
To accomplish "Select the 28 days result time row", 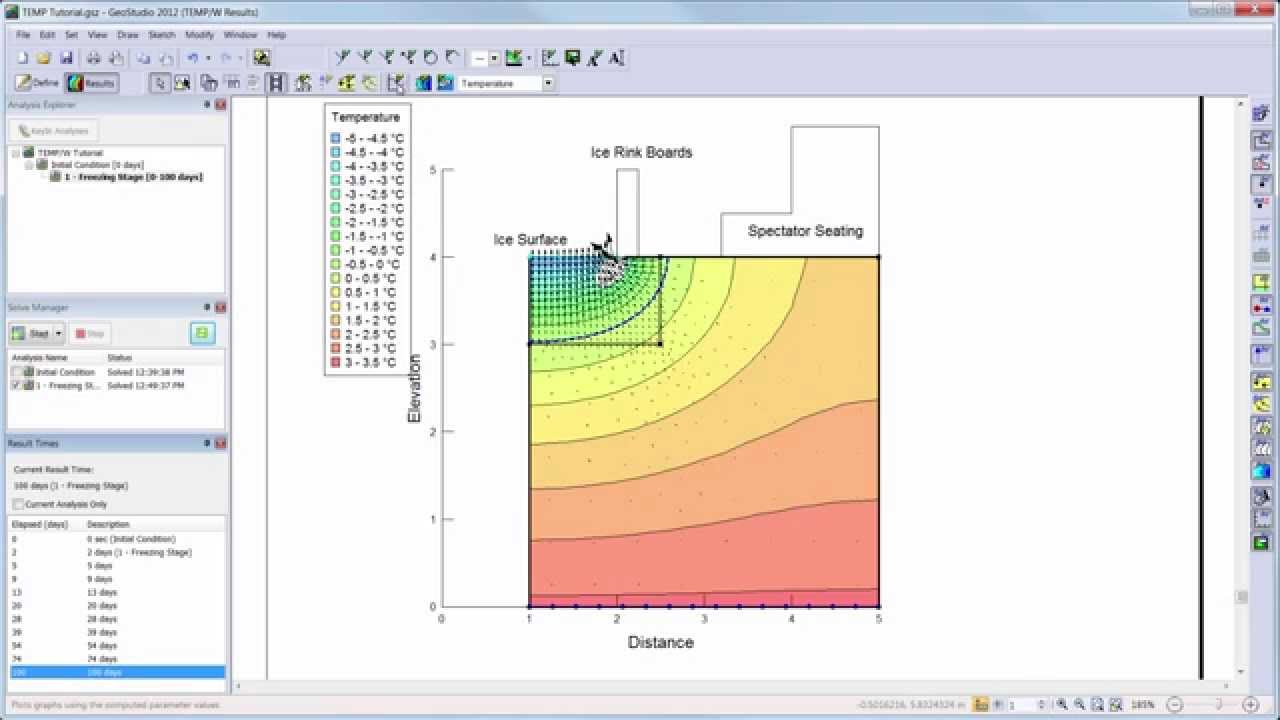I will (117, 619).
